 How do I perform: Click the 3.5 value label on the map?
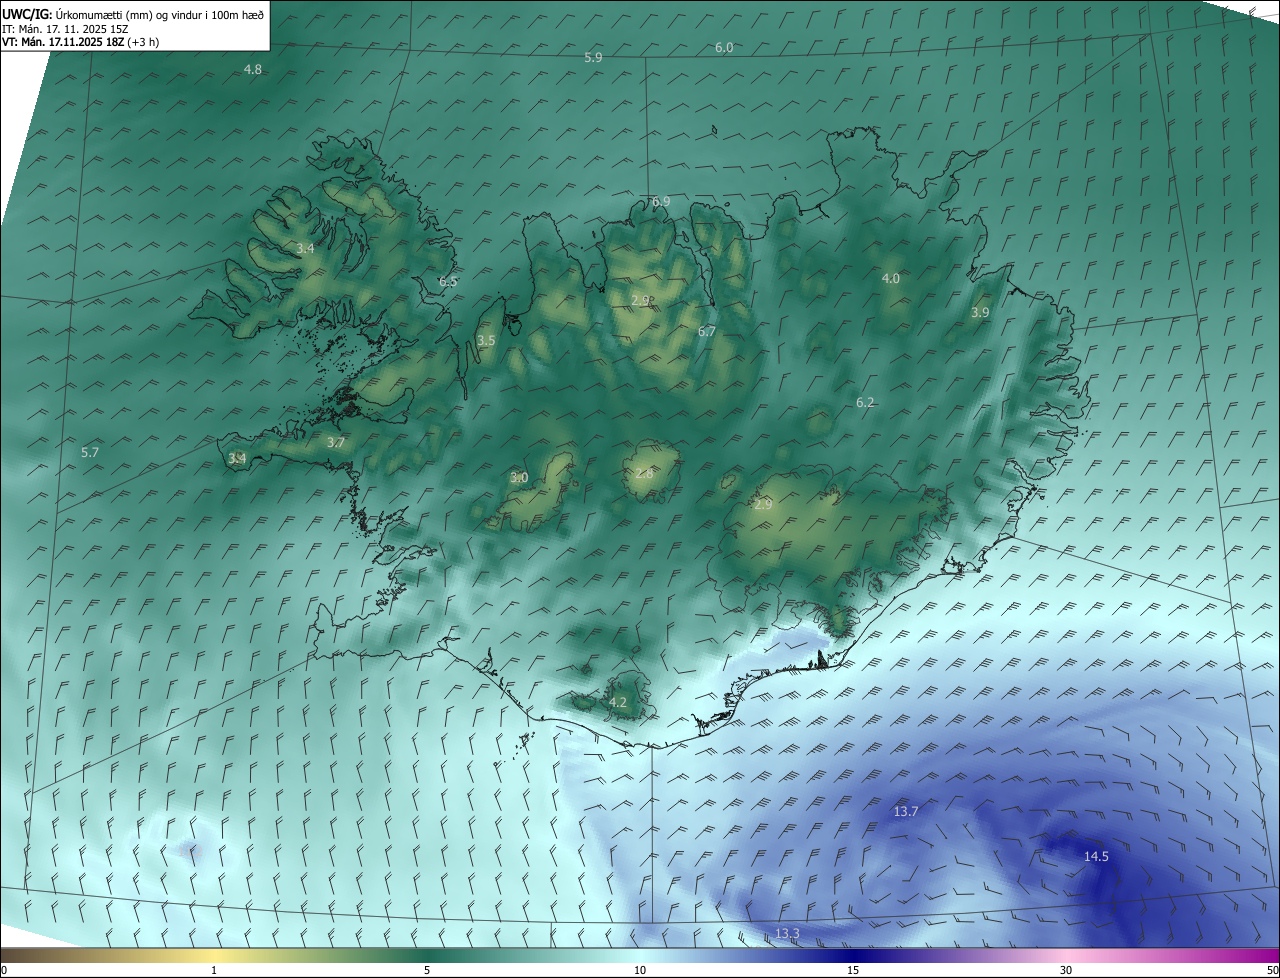tap(486, 340)
